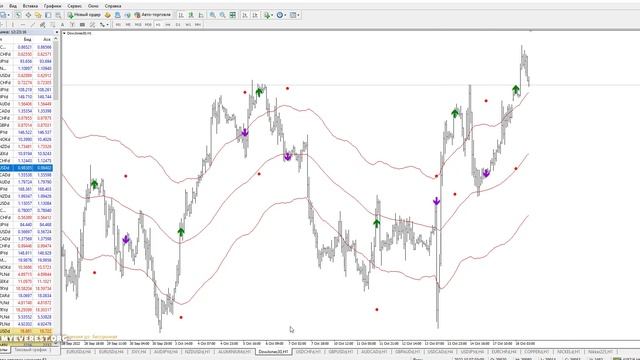This screenshot has width=640, height=360.
Task: Open the periods clock dropdown
Action: 281,15
